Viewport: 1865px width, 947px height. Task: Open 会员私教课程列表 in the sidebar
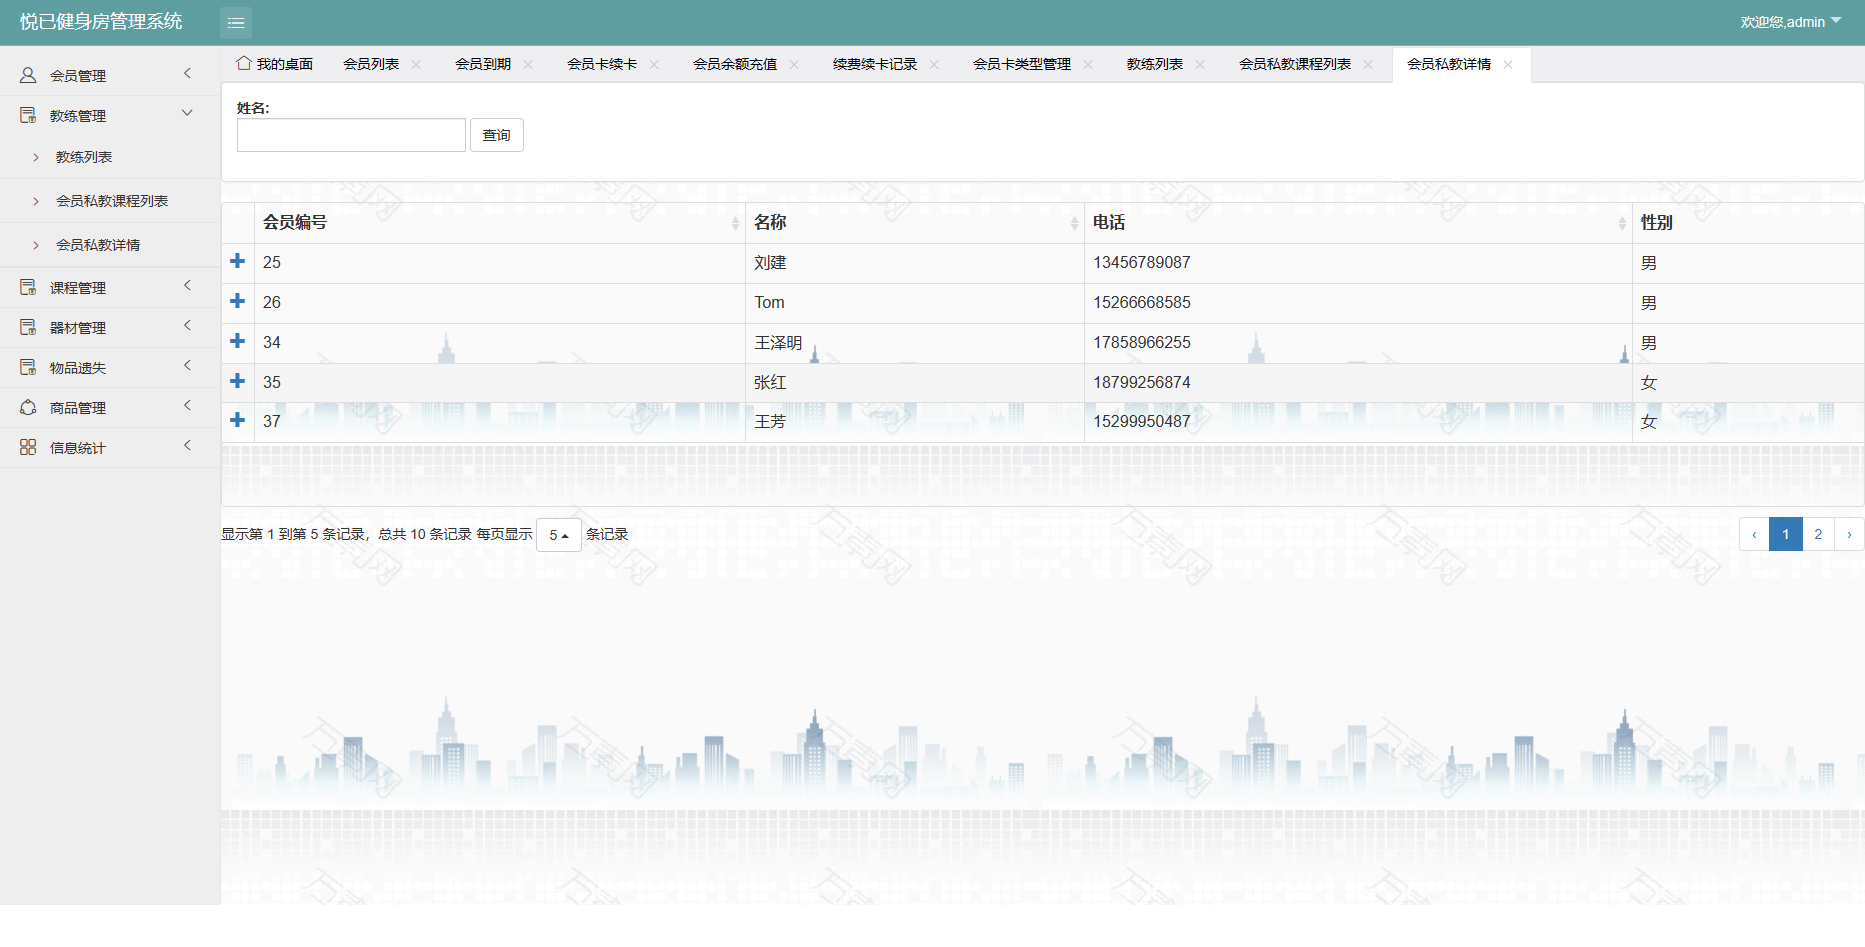[112, 201]
